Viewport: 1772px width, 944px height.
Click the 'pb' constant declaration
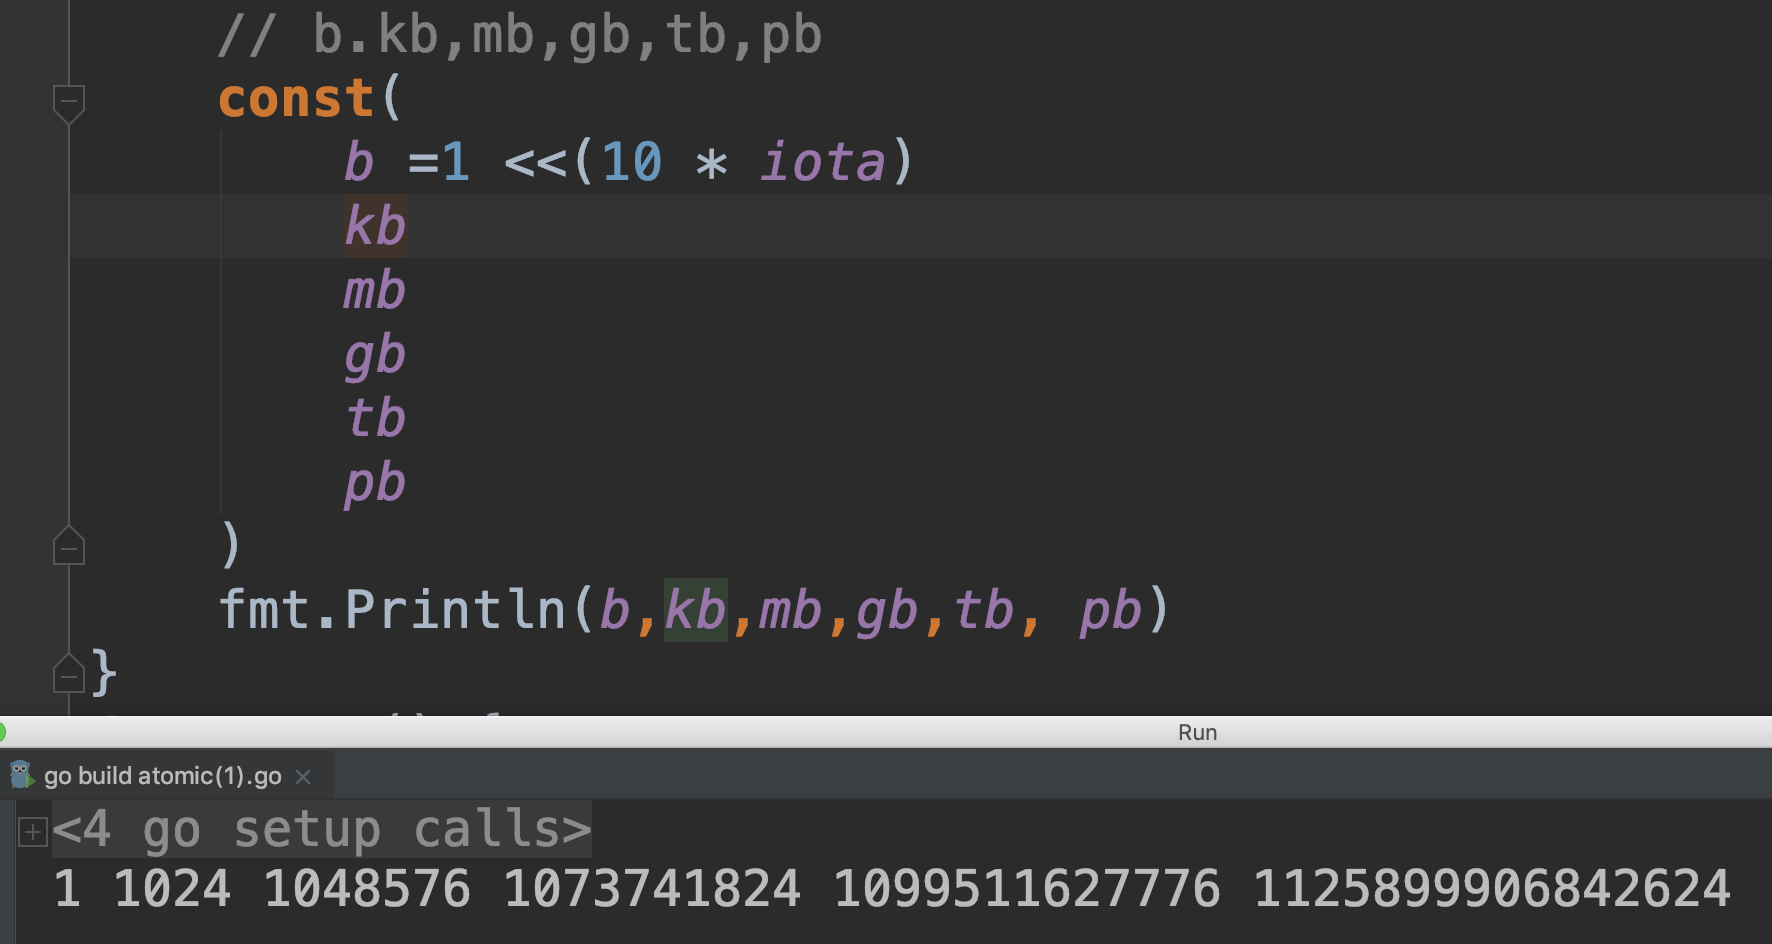click(375, 484)
